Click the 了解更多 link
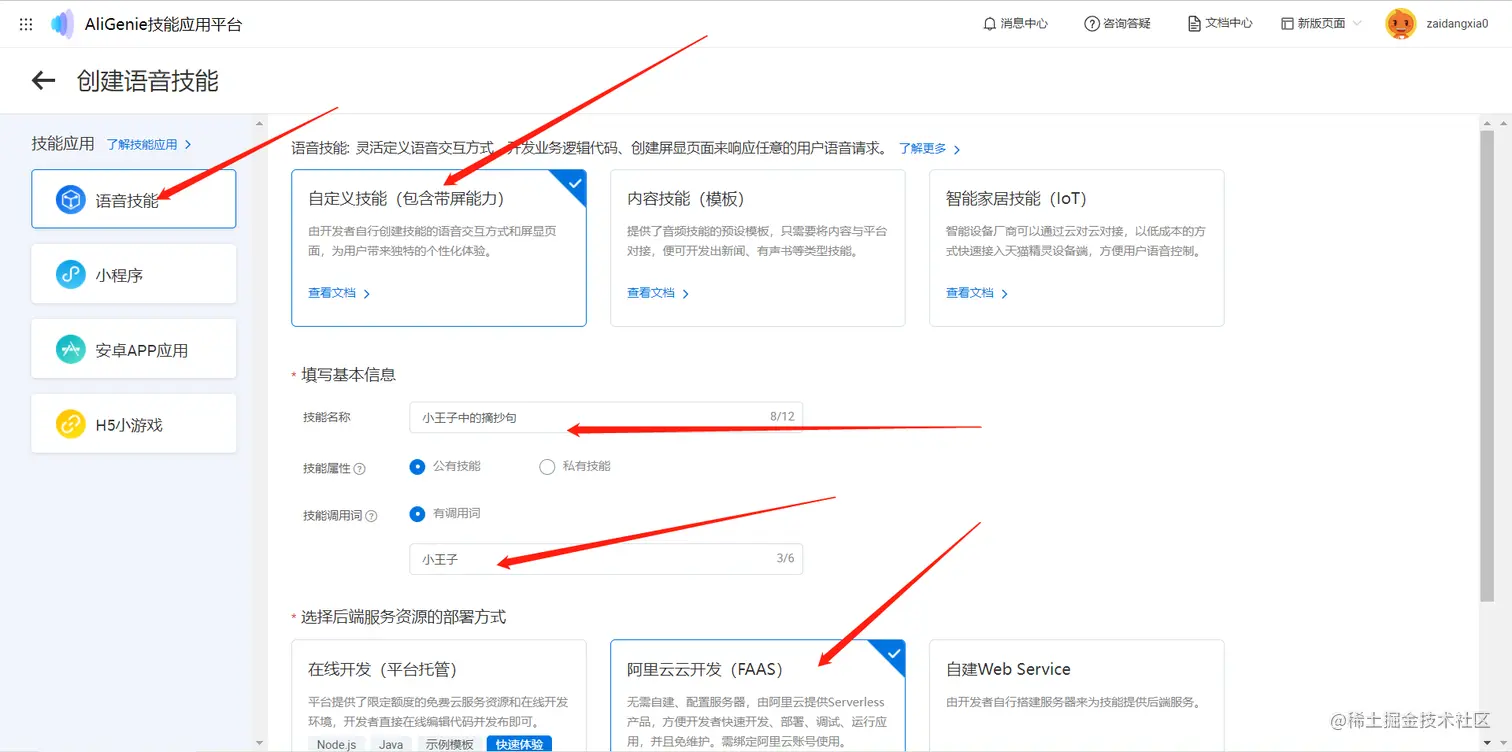Image resolution: width=1512 pixels, height=752 pixels. point(922,149)
